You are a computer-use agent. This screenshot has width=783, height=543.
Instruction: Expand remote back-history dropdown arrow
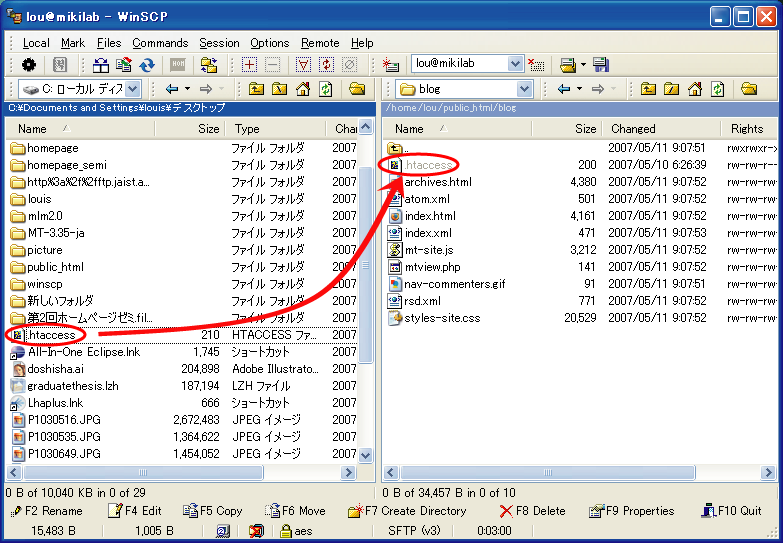click(x=579, y=89)
